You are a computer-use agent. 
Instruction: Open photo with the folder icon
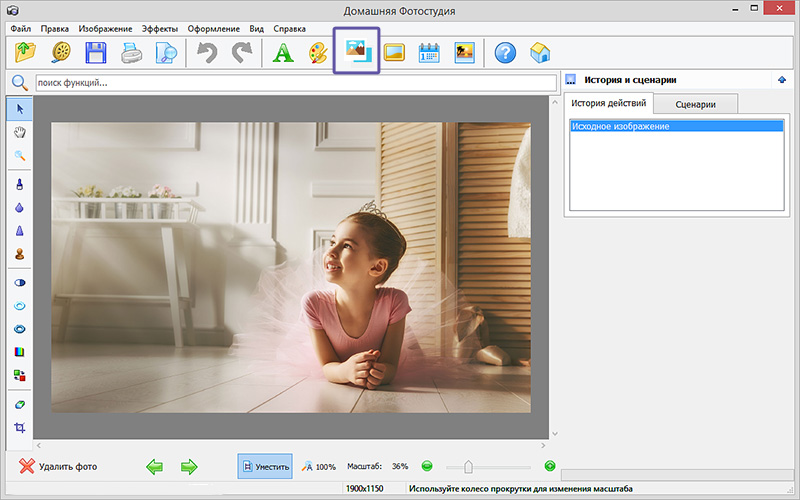(25, 52)
